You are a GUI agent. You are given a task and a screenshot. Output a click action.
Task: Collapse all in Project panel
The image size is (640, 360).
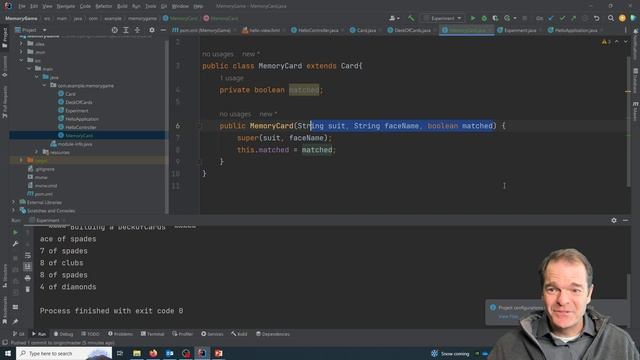137,30
